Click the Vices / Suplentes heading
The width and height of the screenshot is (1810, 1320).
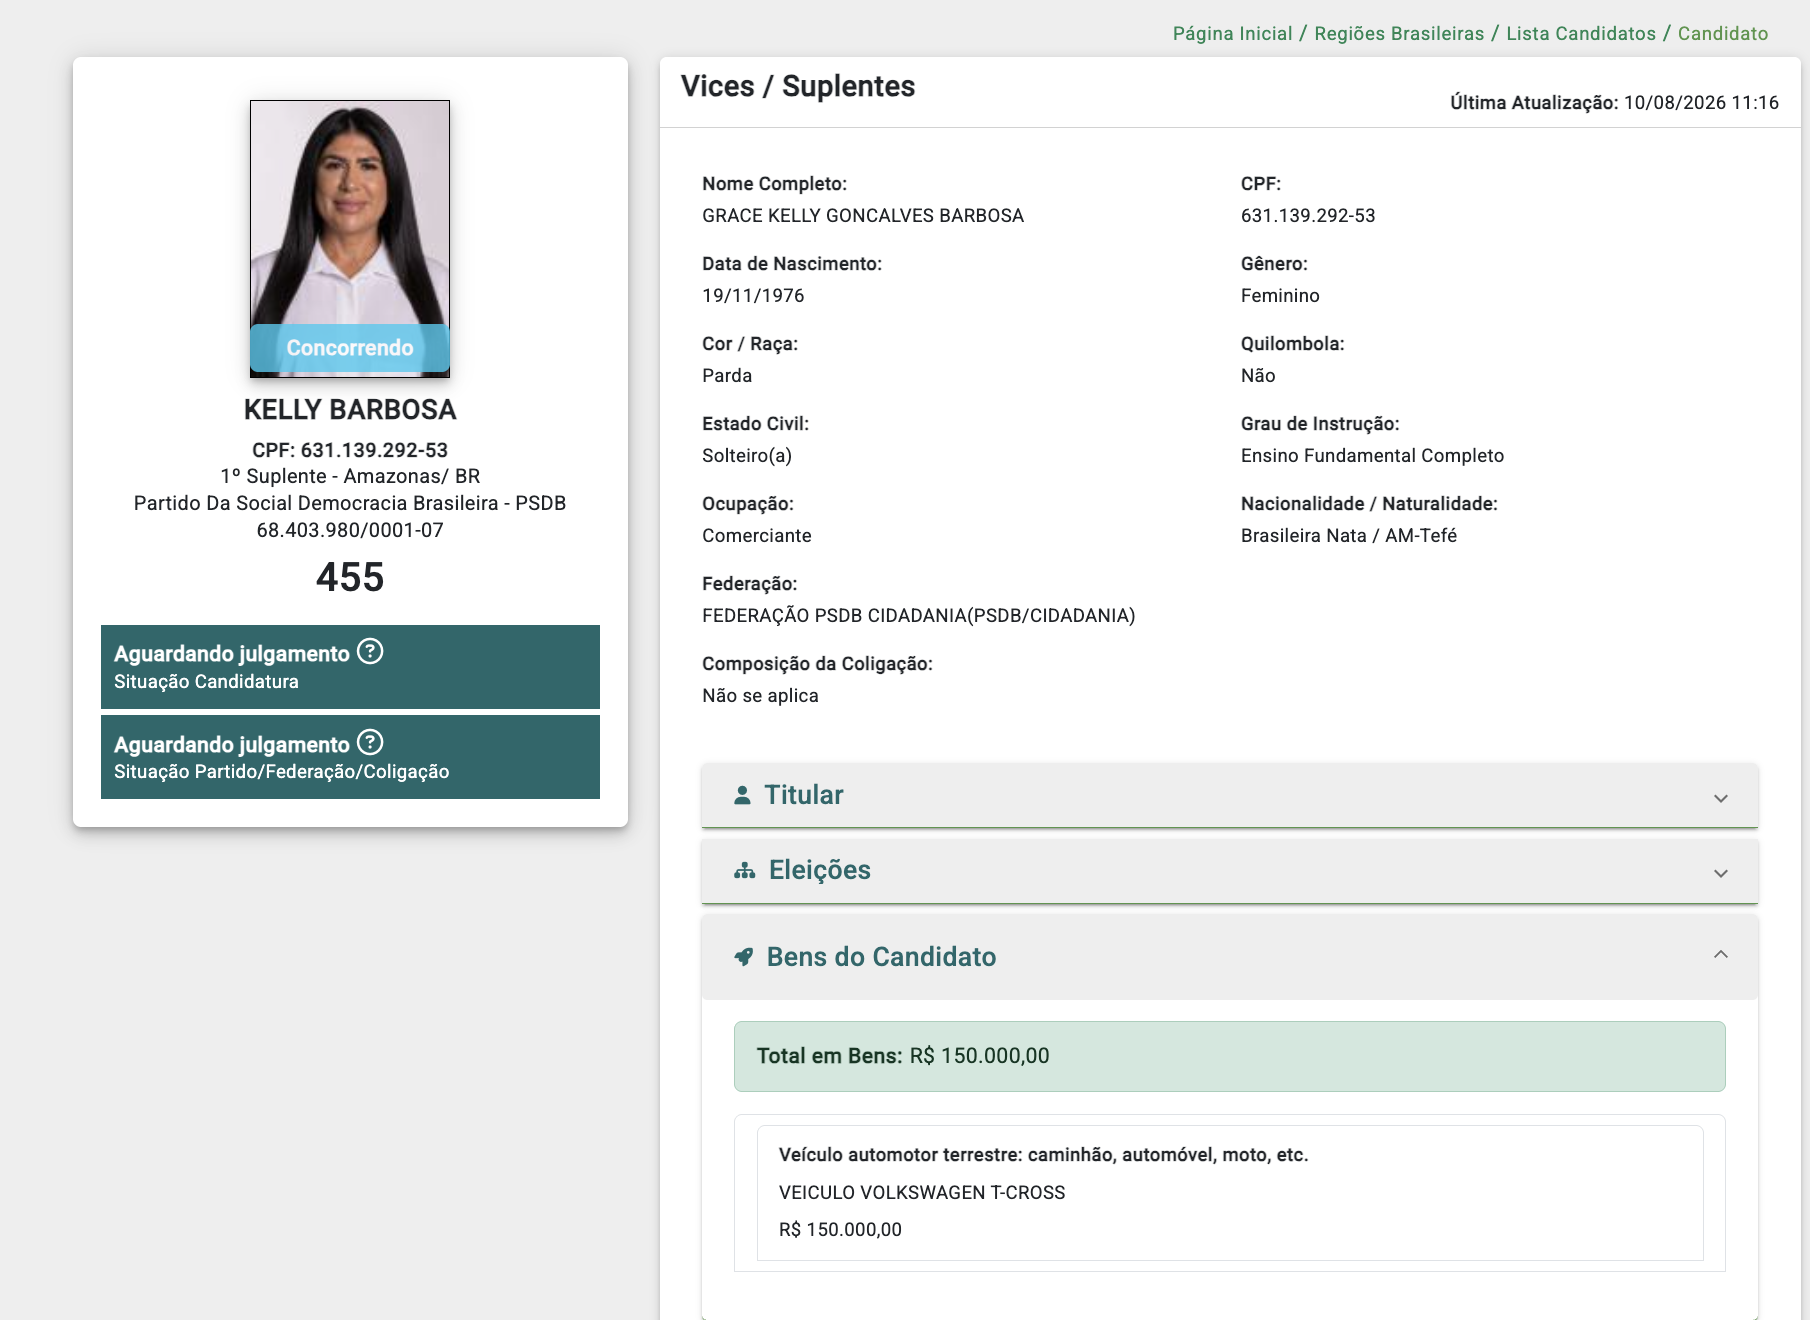pos(798,86)
